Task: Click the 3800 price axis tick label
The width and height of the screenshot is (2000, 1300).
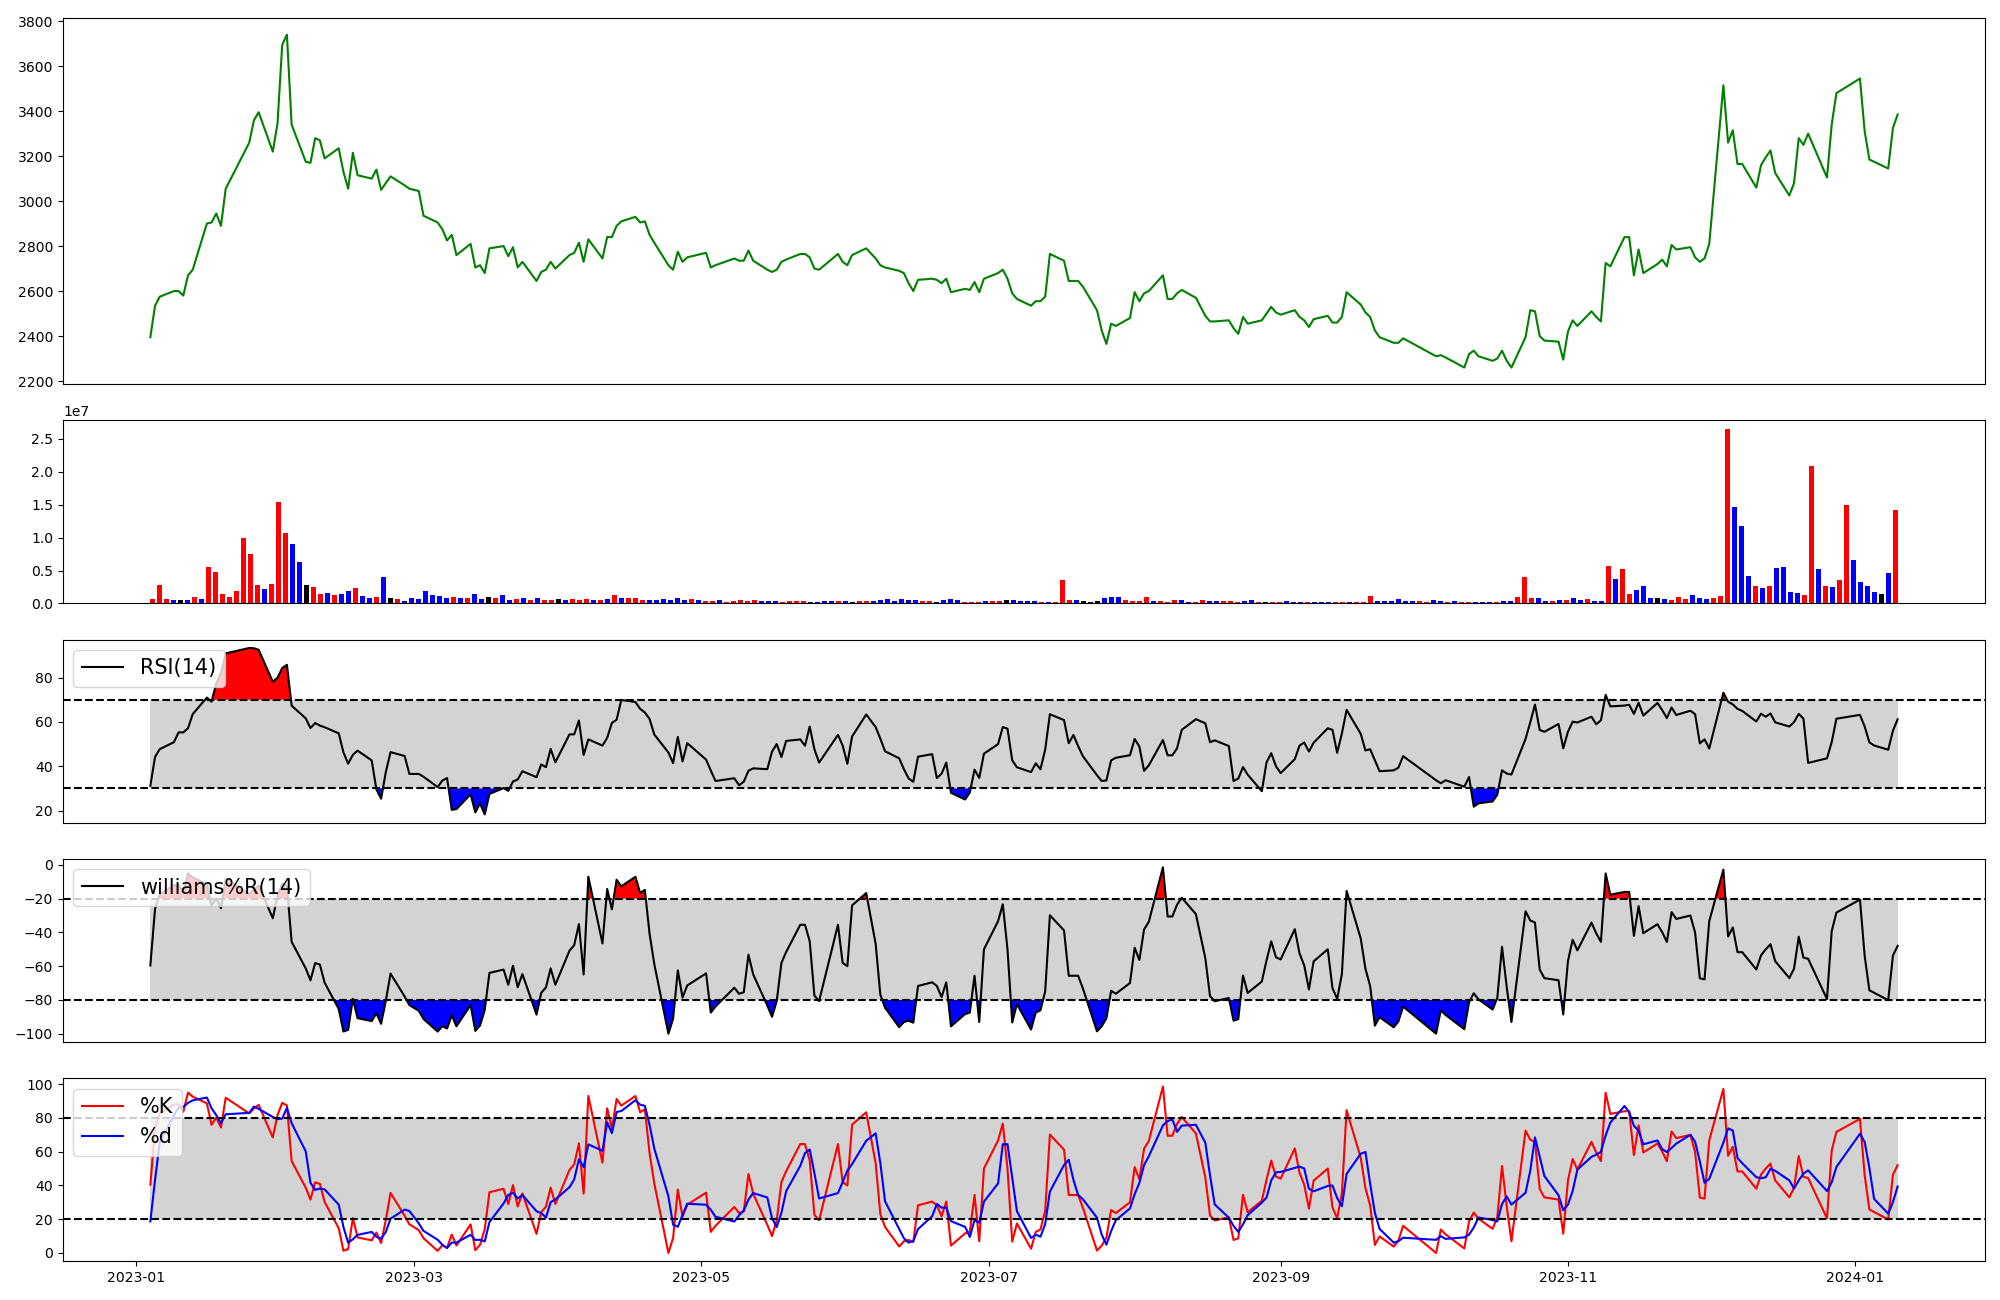Action: click(x=35, y=22)
